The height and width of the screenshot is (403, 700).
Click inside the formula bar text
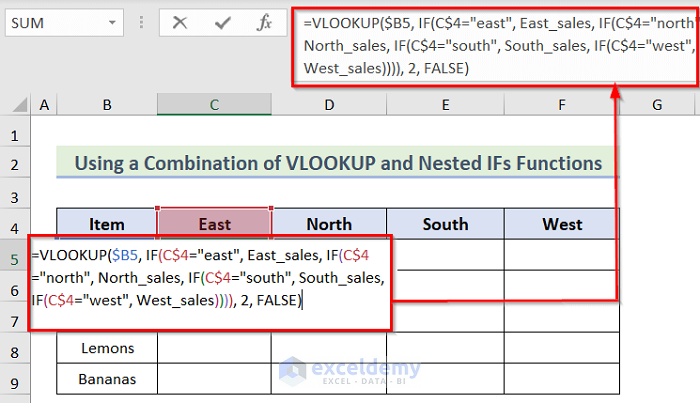(x=490, y=44)
